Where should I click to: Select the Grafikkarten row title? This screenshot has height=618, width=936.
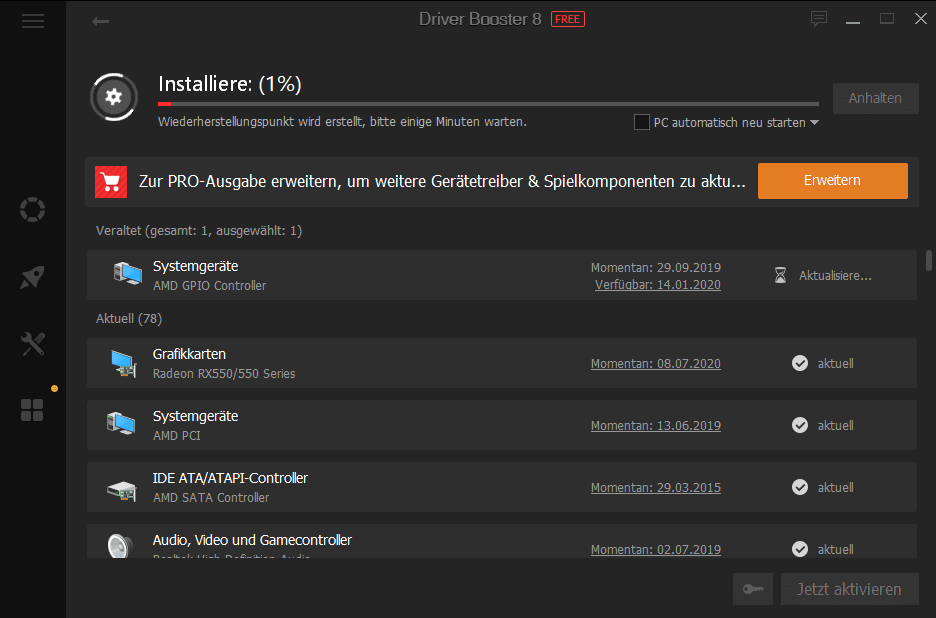click(x=189, y=354)
